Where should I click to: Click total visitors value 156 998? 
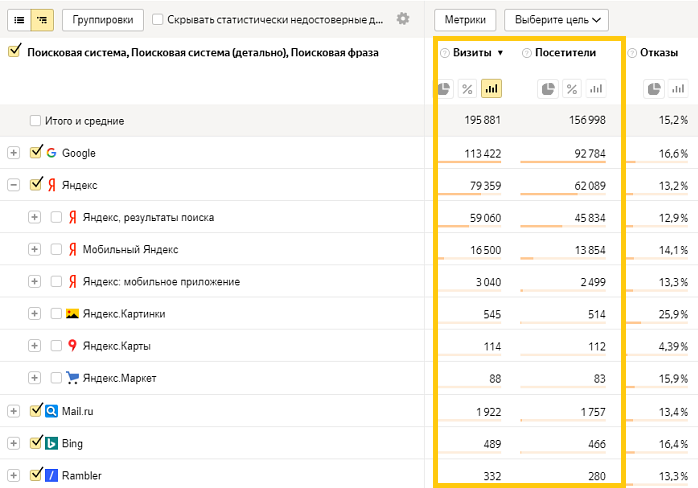coord(587,120)
